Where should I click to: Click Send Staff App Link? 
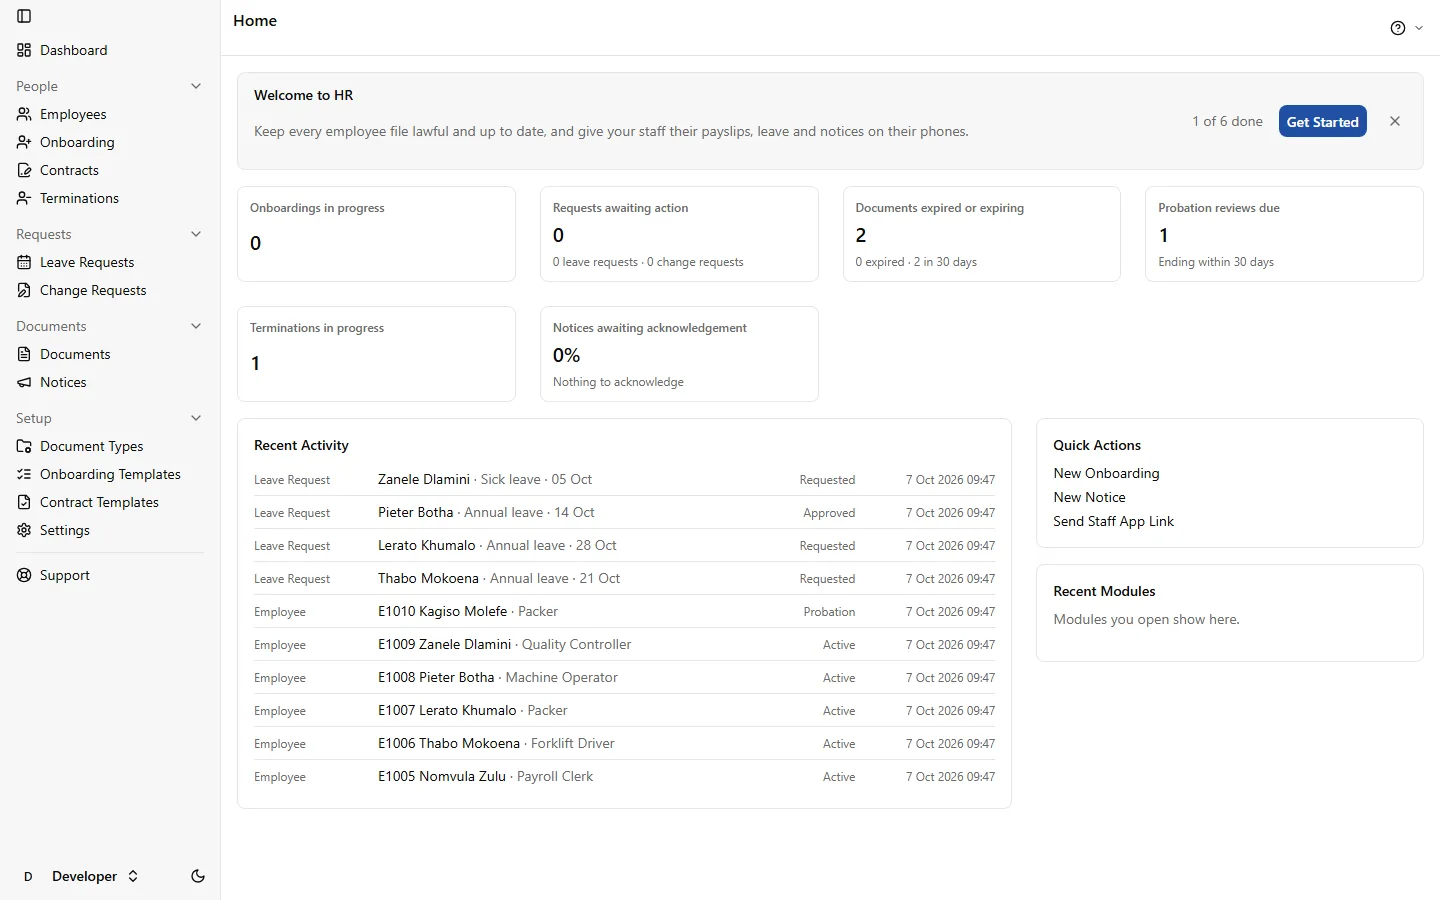tap(1113, 521)
